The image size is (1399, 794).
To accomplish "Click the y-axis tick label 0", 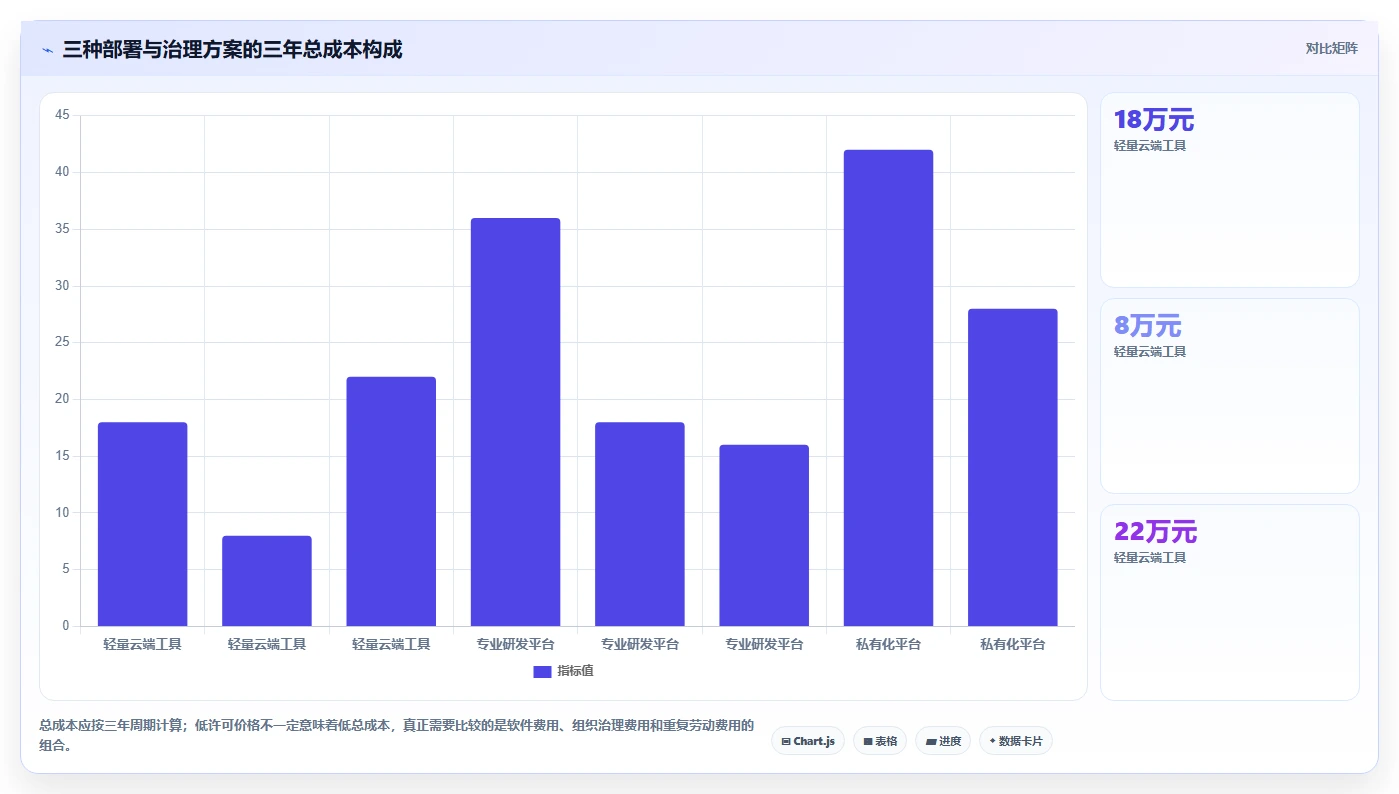I will (x=66, y=626).
